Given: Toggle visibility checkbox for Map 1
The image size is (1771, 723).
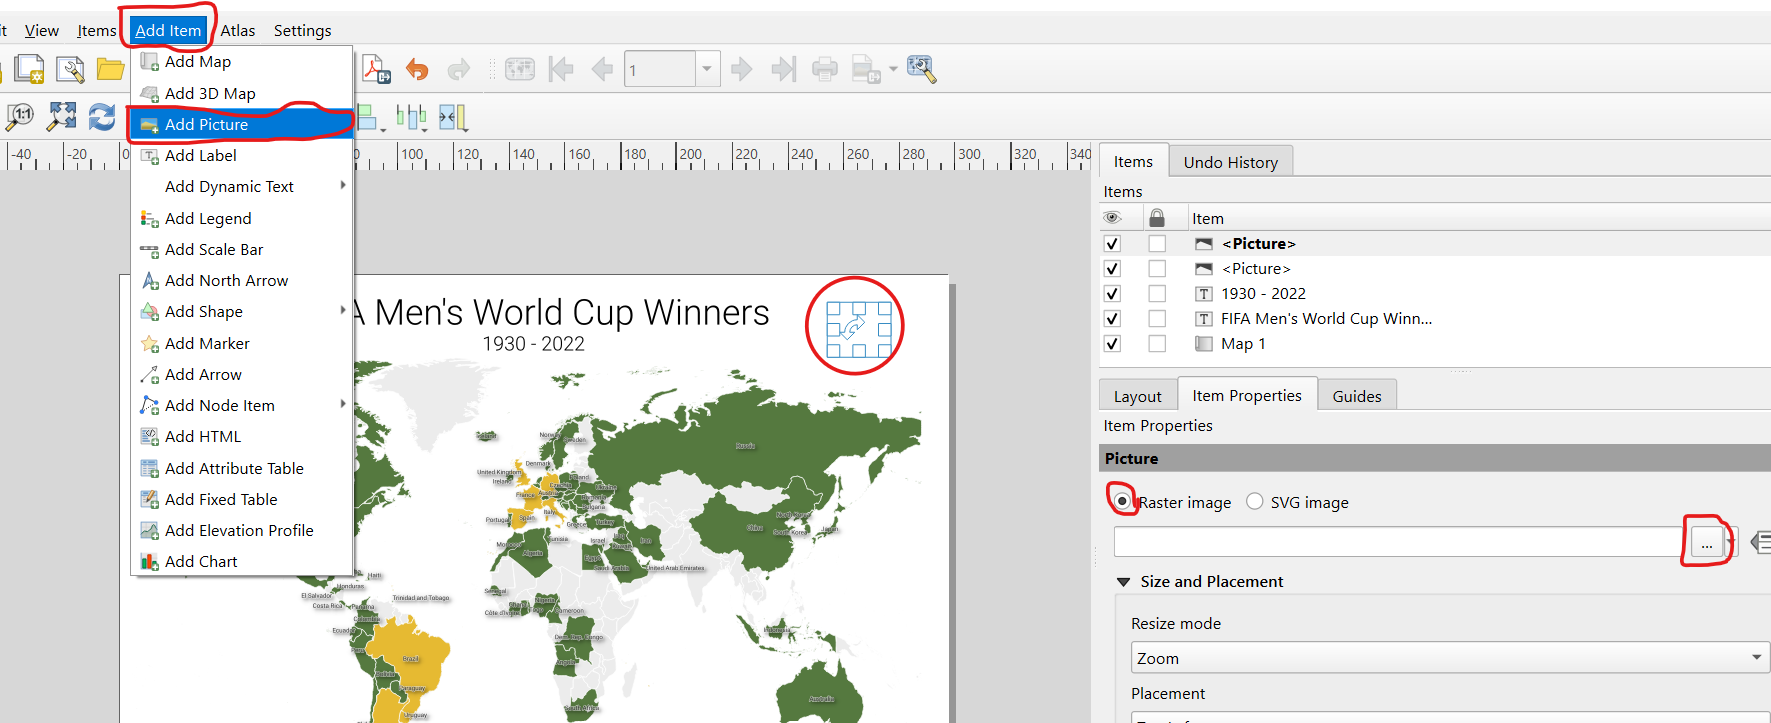Looking at the screenshot, I should [x=1112, y=343].
